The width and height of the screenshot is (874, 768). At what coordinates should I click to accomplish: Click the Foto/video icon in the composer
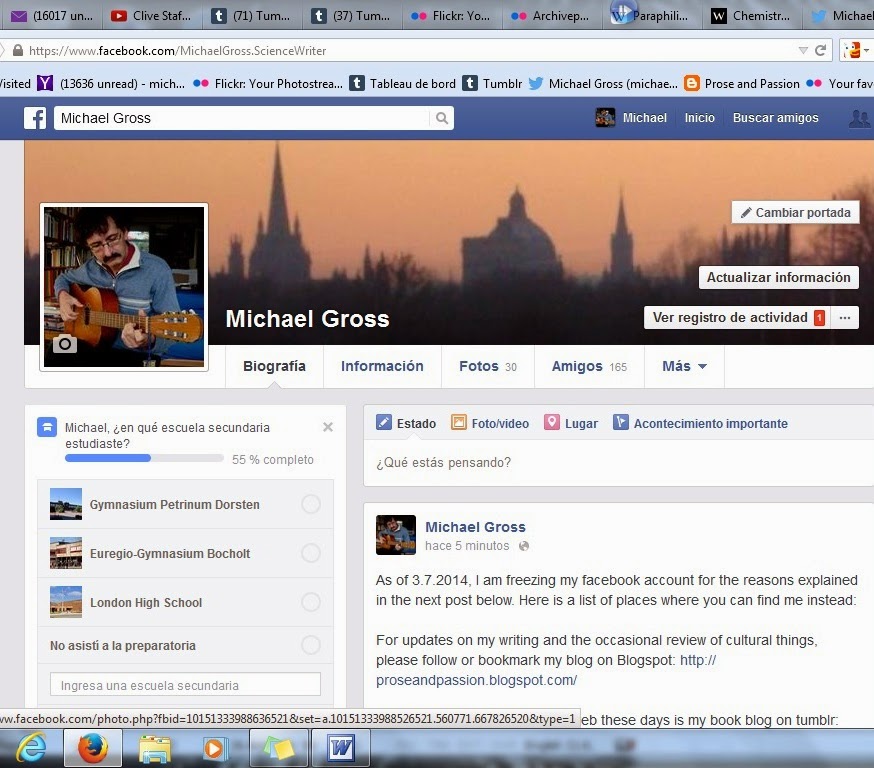pos(458,422)
